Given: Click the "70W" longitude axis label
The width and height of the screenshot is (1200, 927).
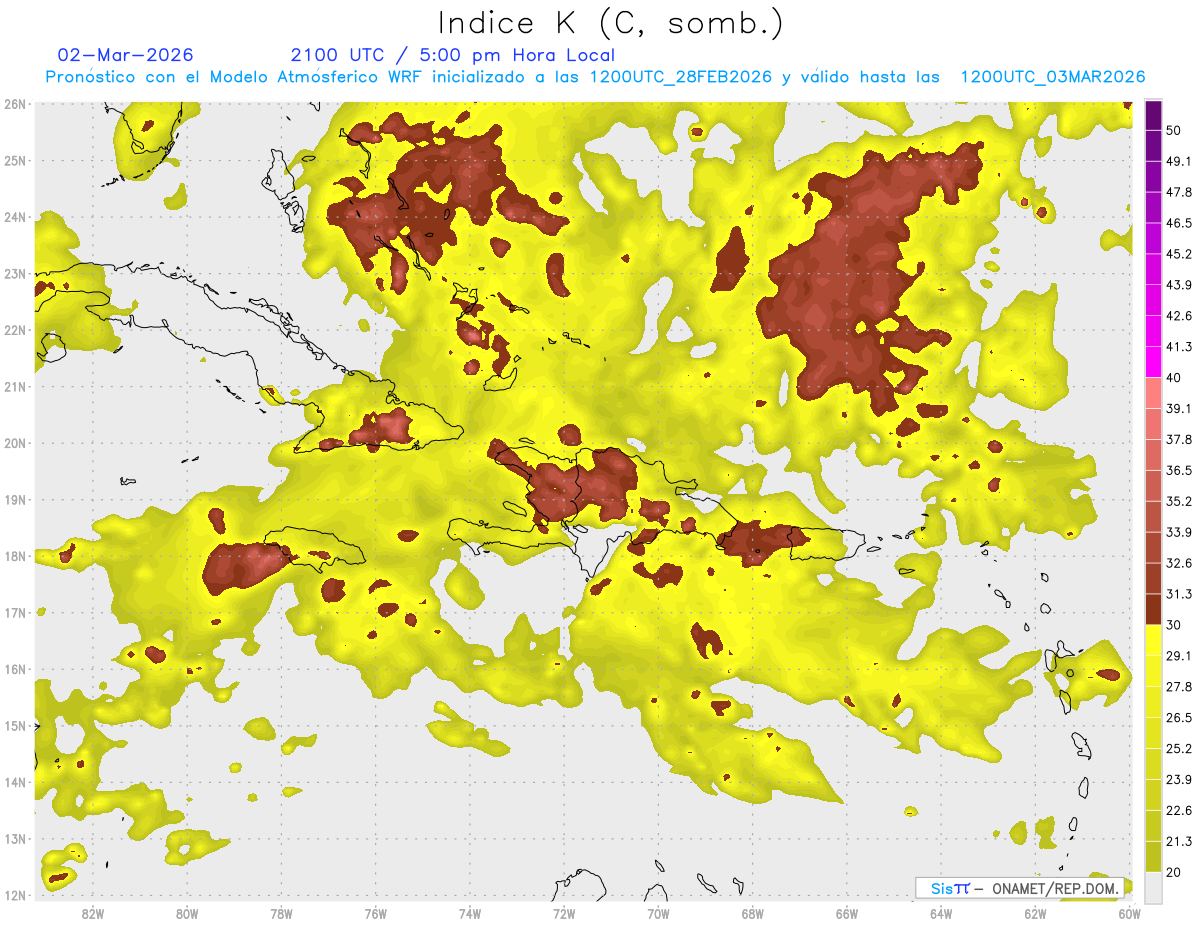Looking at the screenshot, I should click(x=658, y=914).
